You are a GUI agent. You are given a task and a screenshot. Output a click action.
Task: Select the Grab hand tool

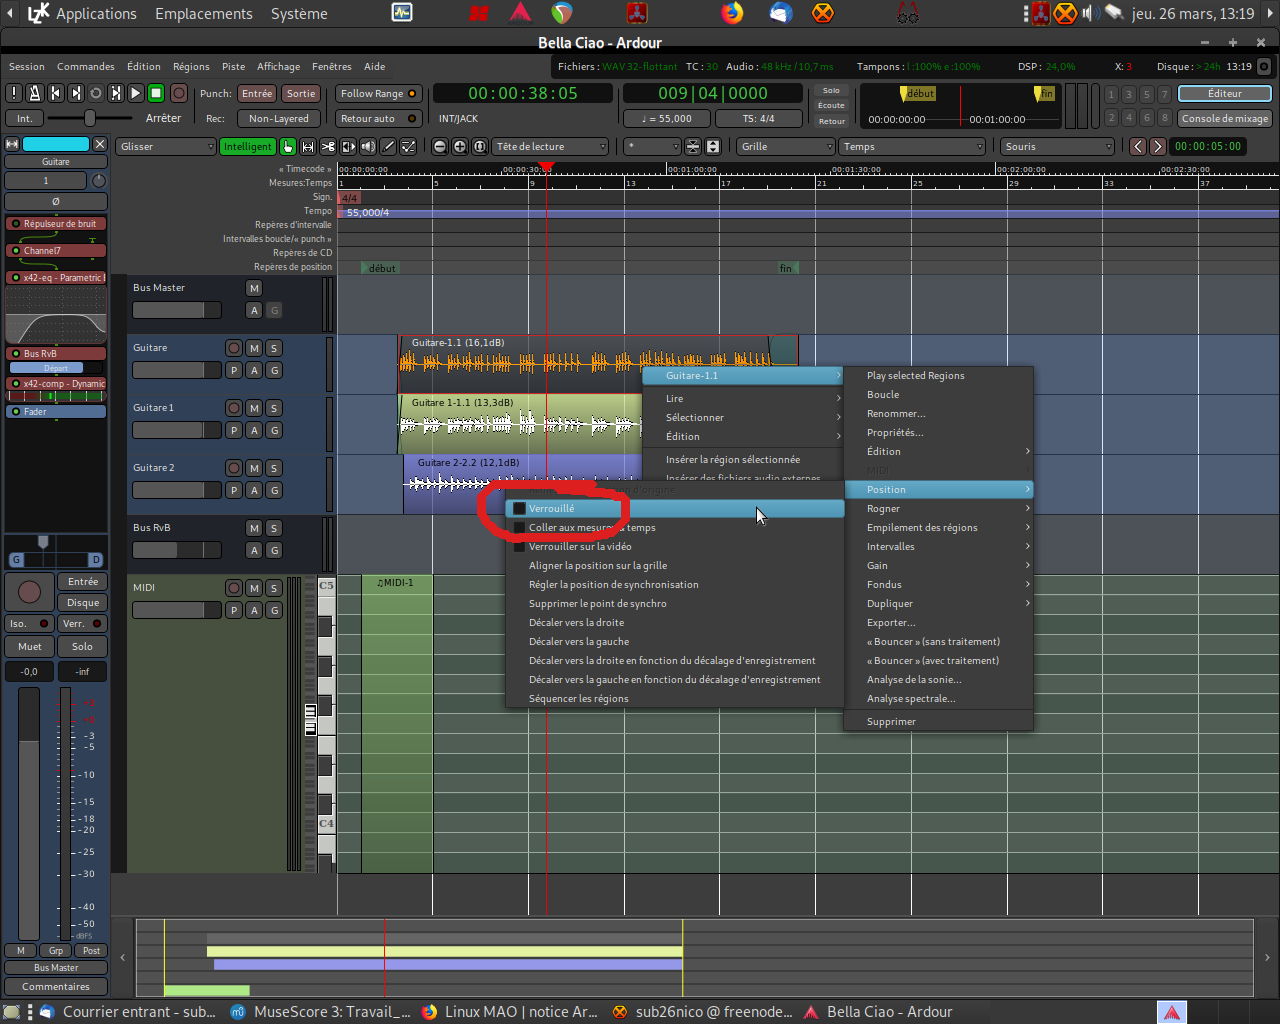click(x=288, y=146)
